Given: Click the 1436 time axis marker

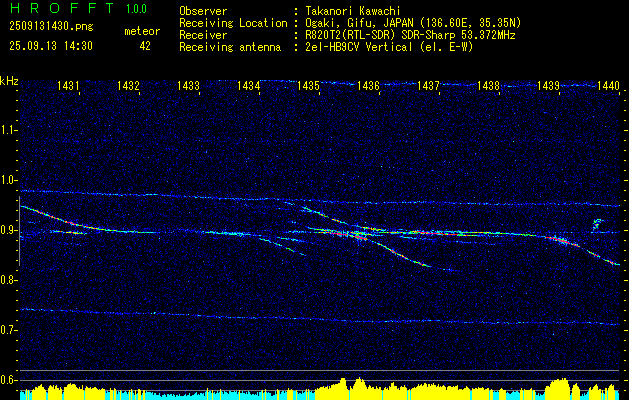Looking at the screenshot, I should click(x=369, y=85).
